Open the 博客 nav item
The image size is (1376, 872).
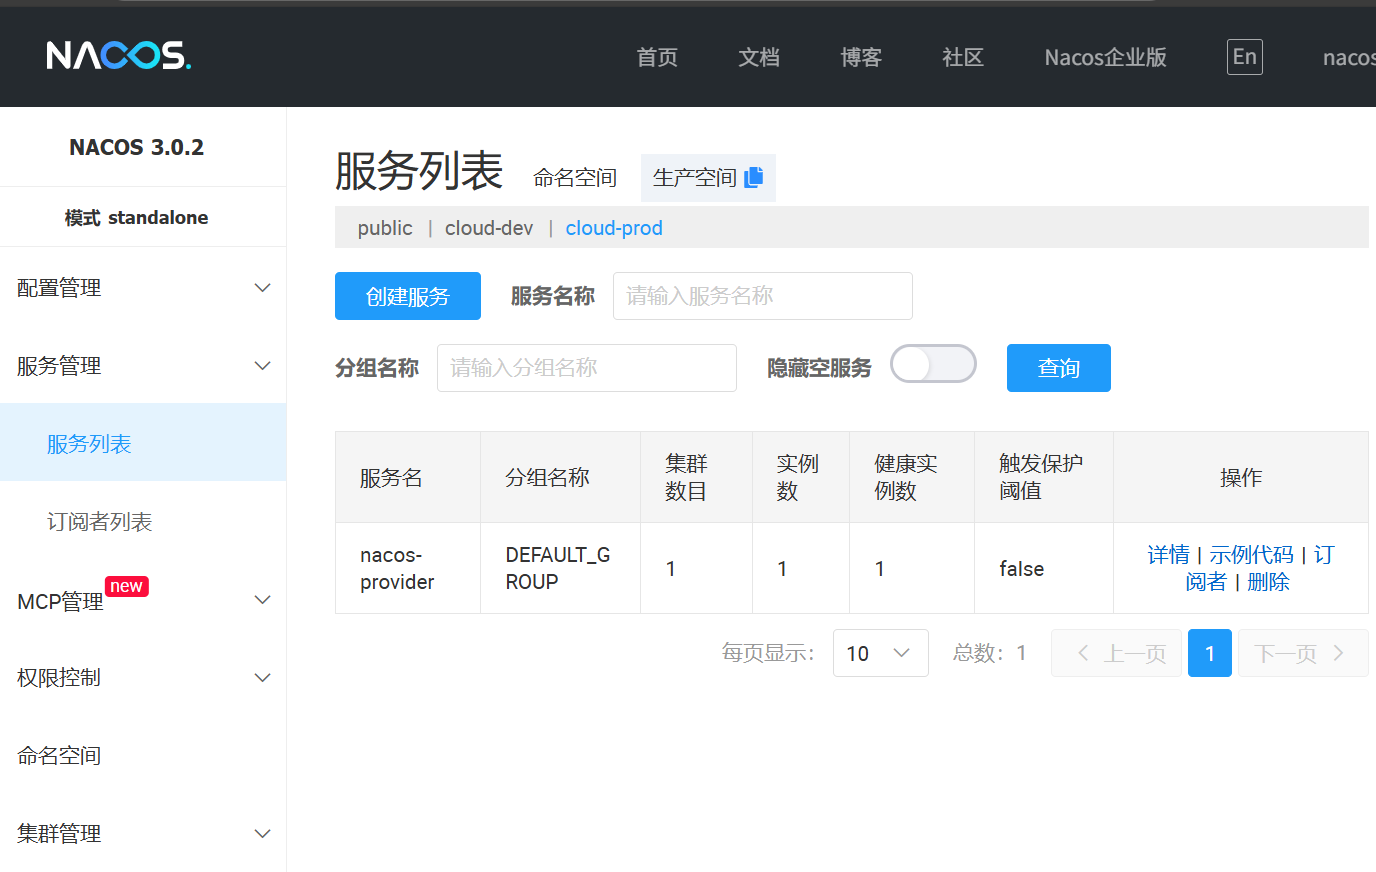[861, 57]
